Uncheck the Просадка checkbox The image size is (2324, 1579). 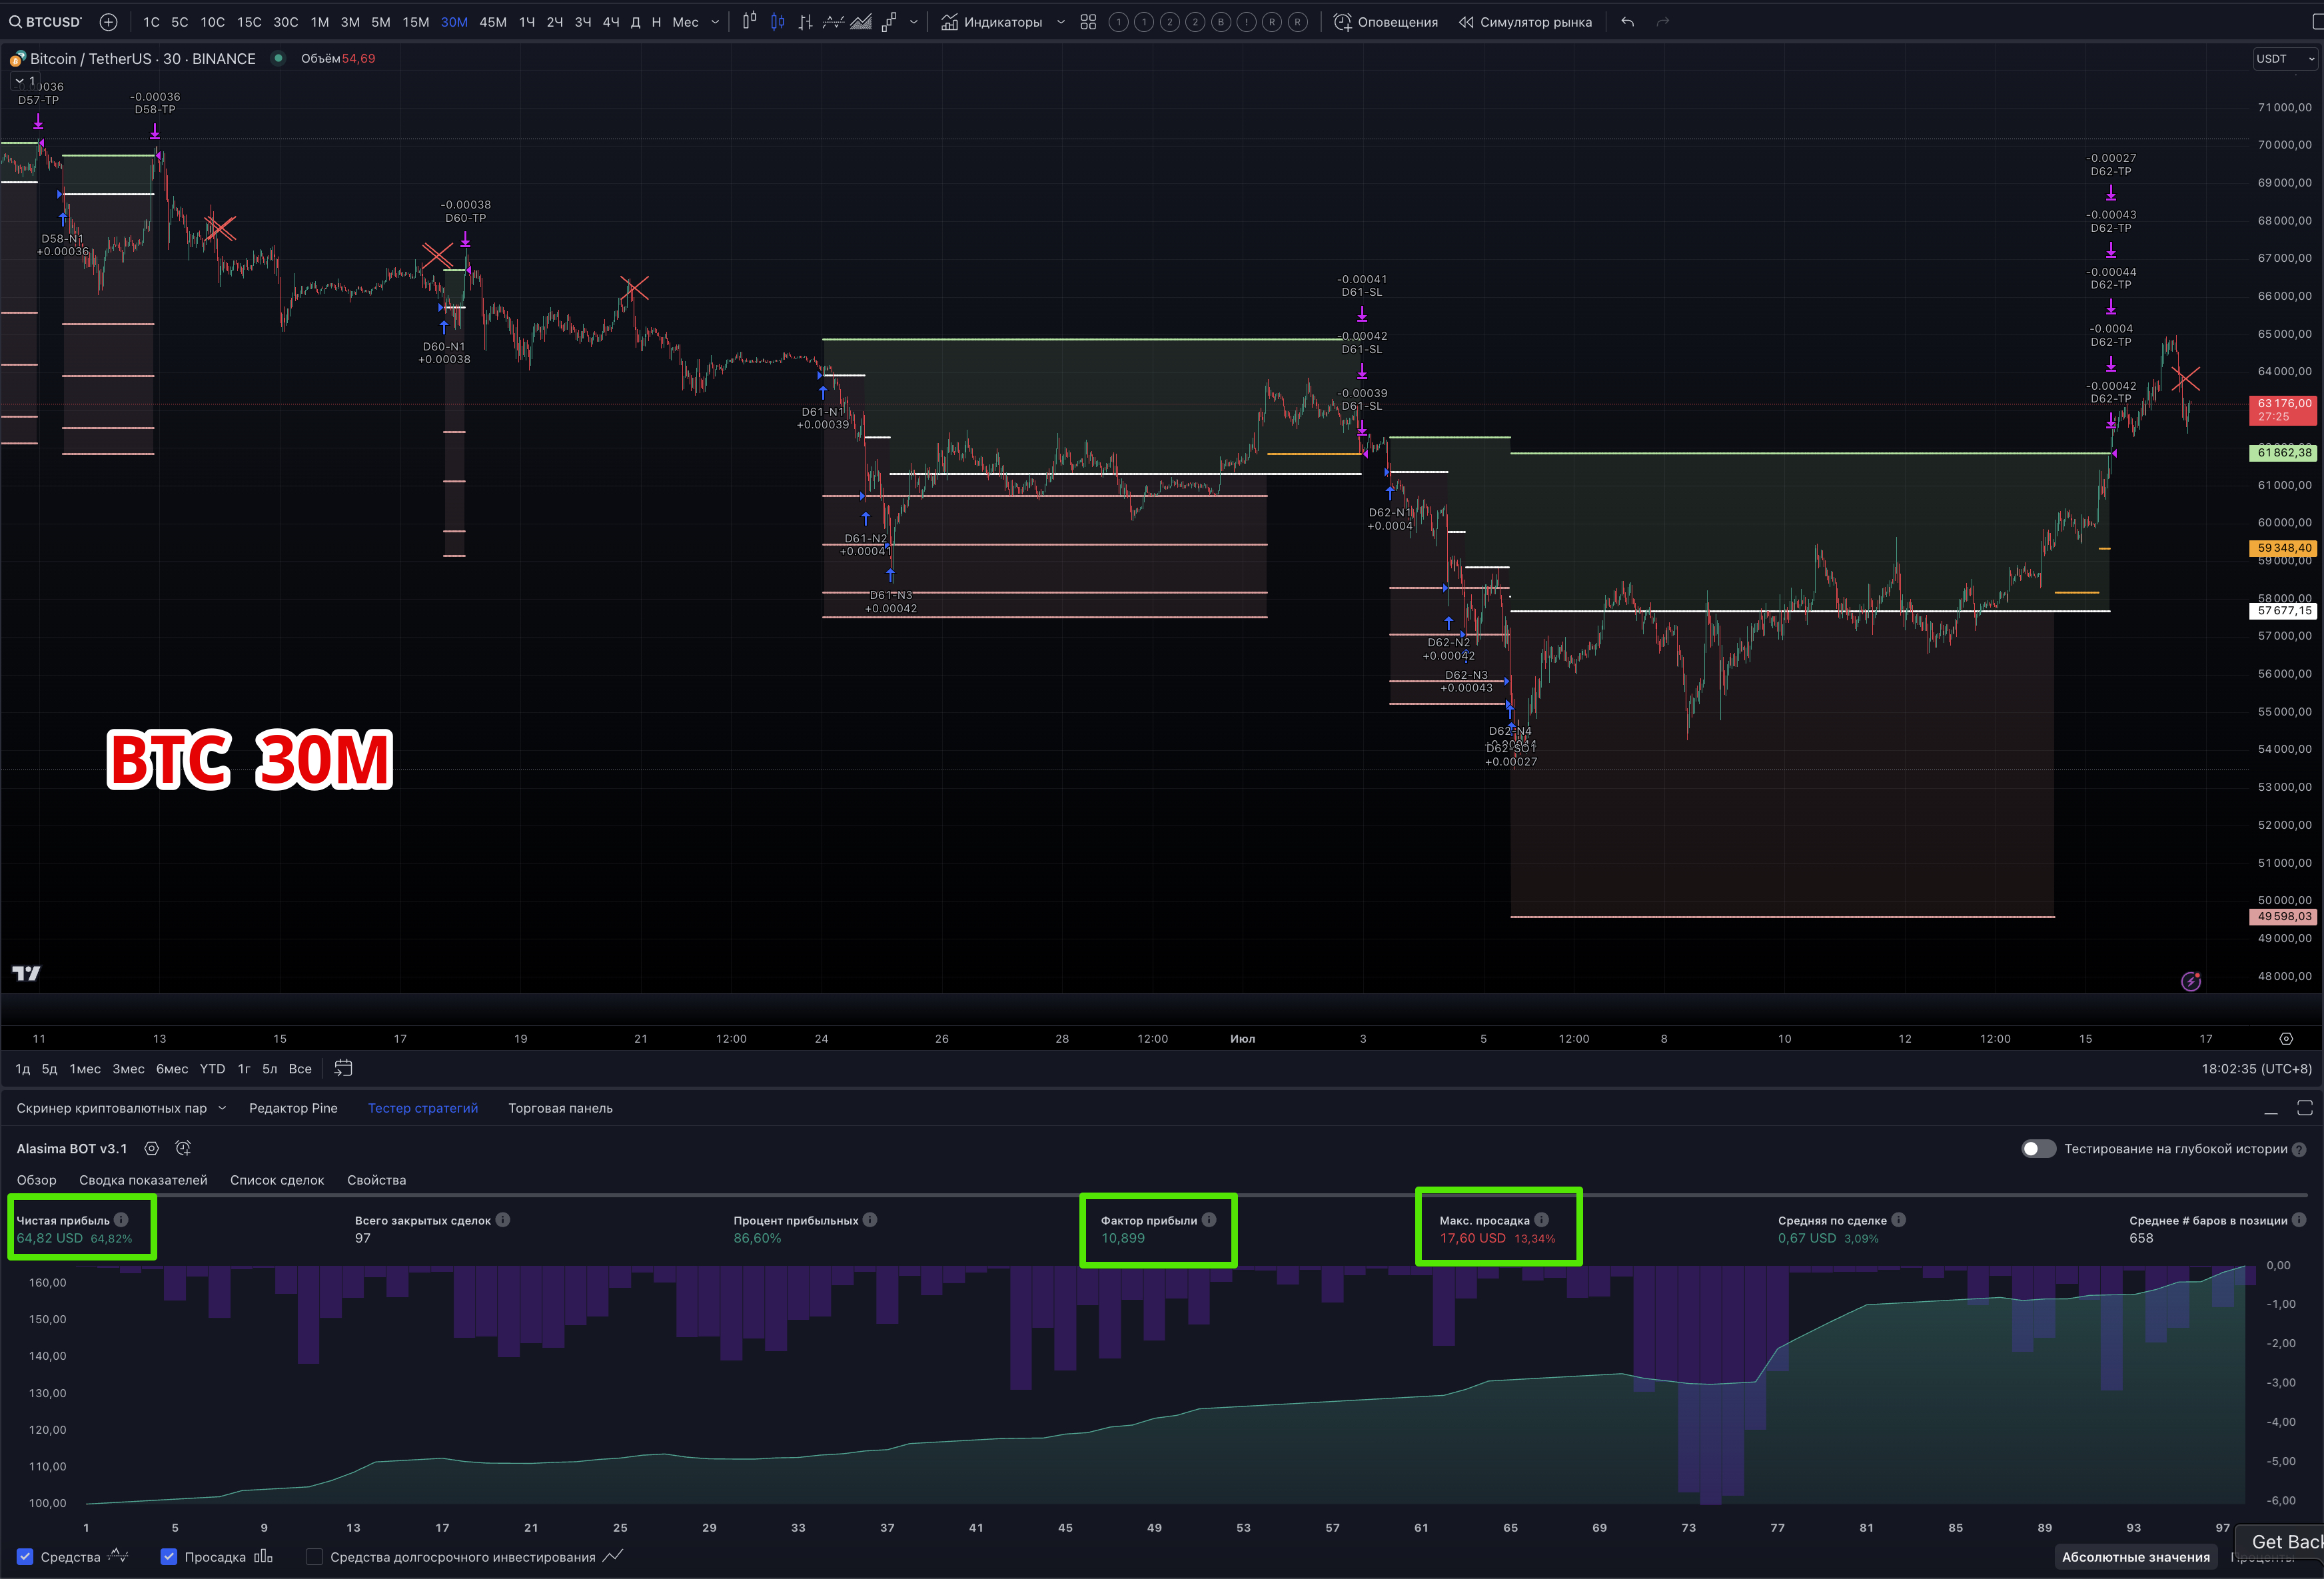coord(169,1556)
